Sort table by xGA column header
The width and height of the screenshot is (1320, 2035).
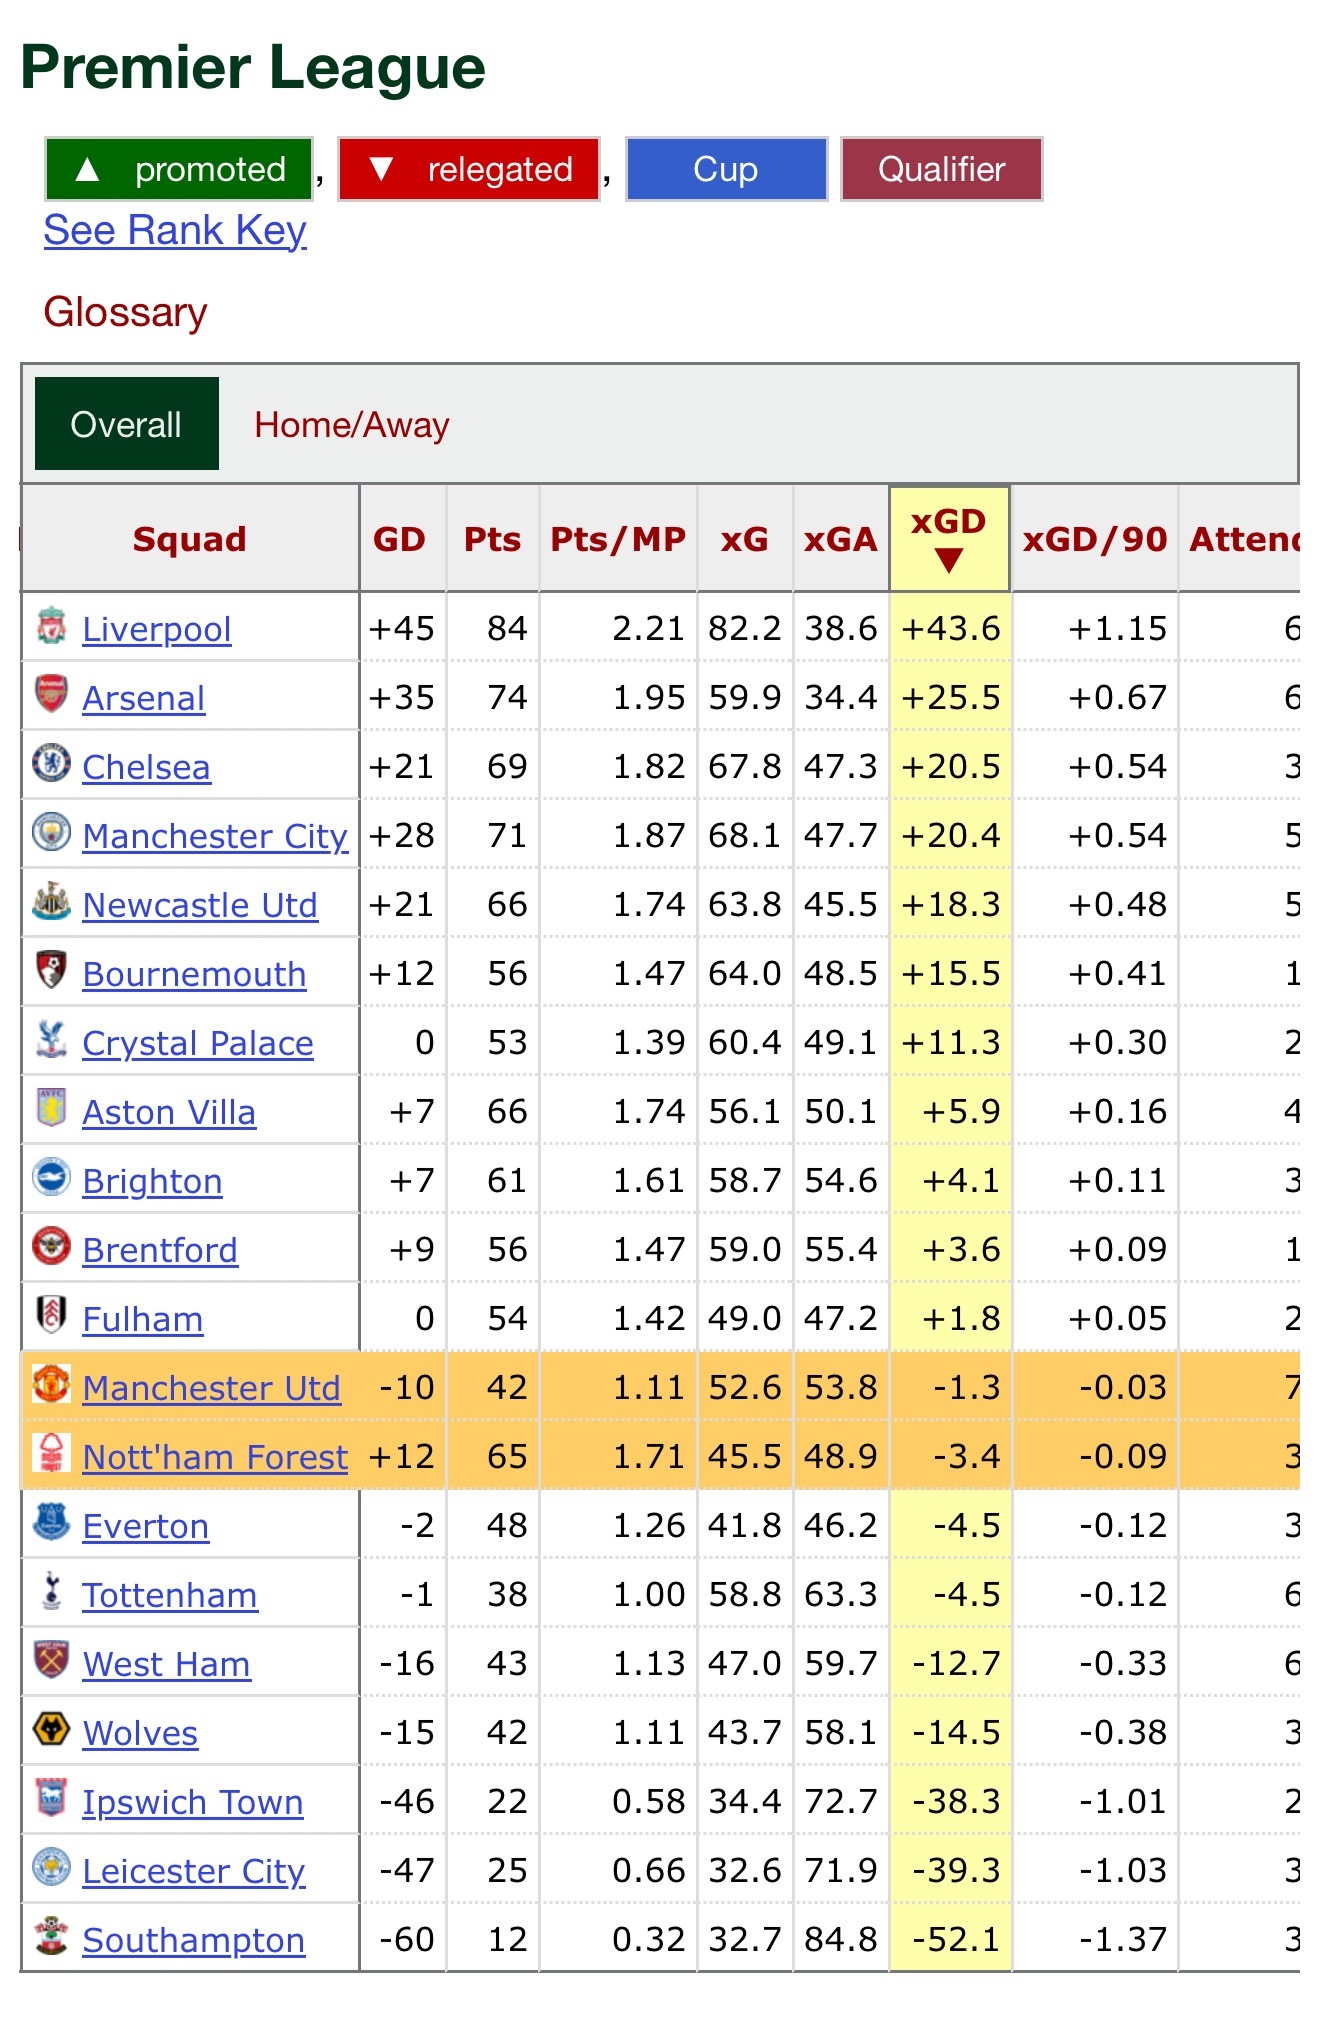840,539
